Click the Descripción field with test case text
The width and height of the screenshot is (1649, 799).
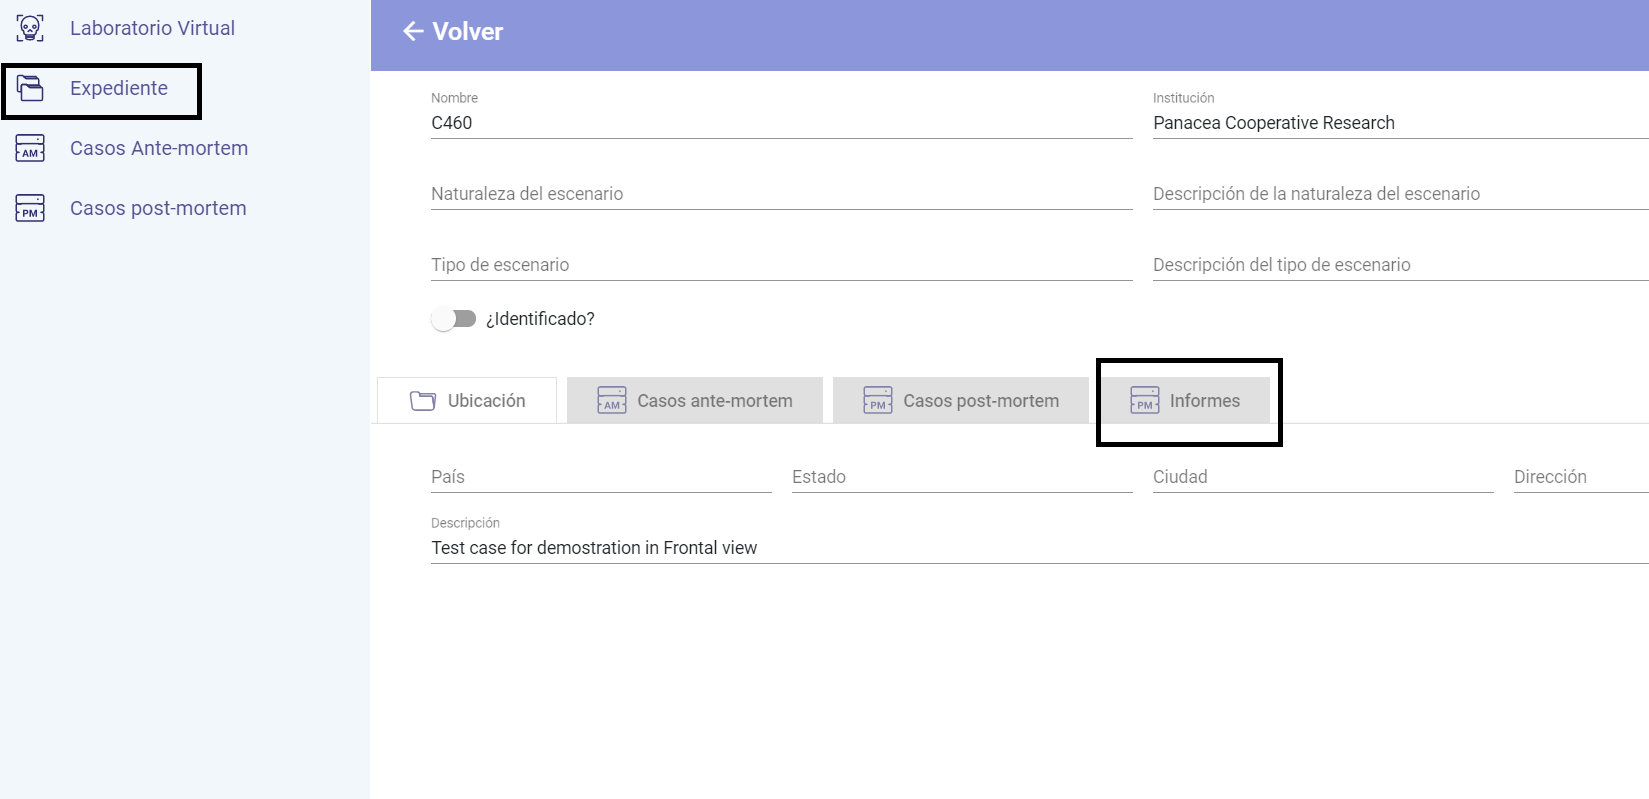(x=1040, y=548)
